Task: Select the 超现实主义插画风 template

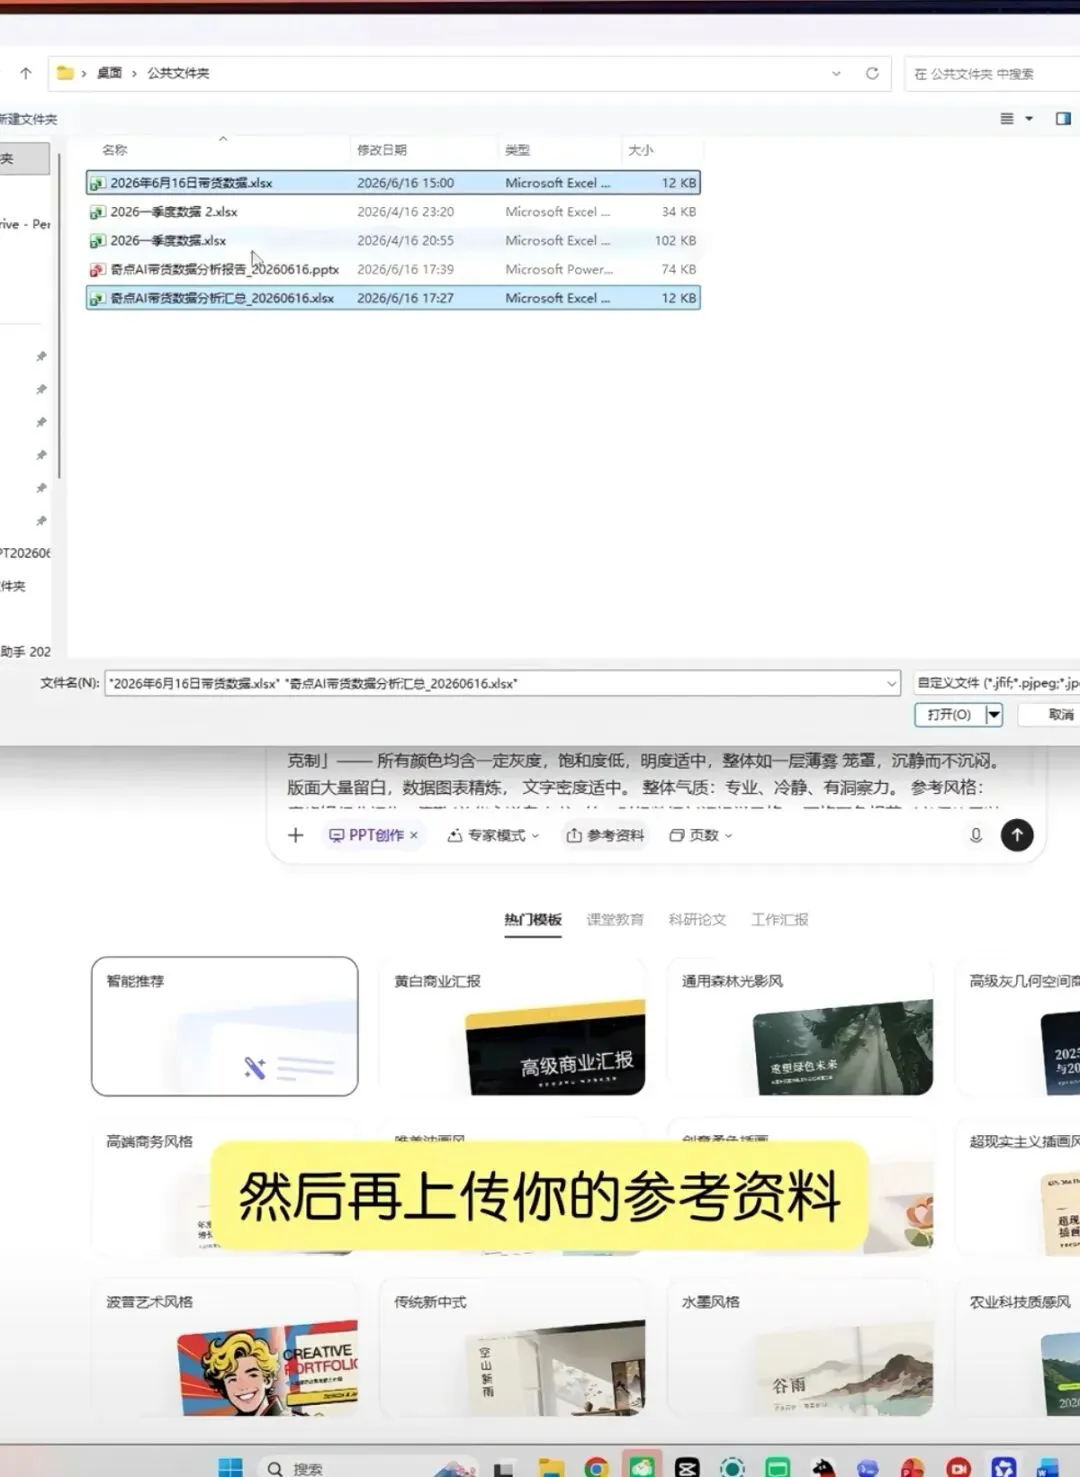Action: [x=1018, y=1187]
